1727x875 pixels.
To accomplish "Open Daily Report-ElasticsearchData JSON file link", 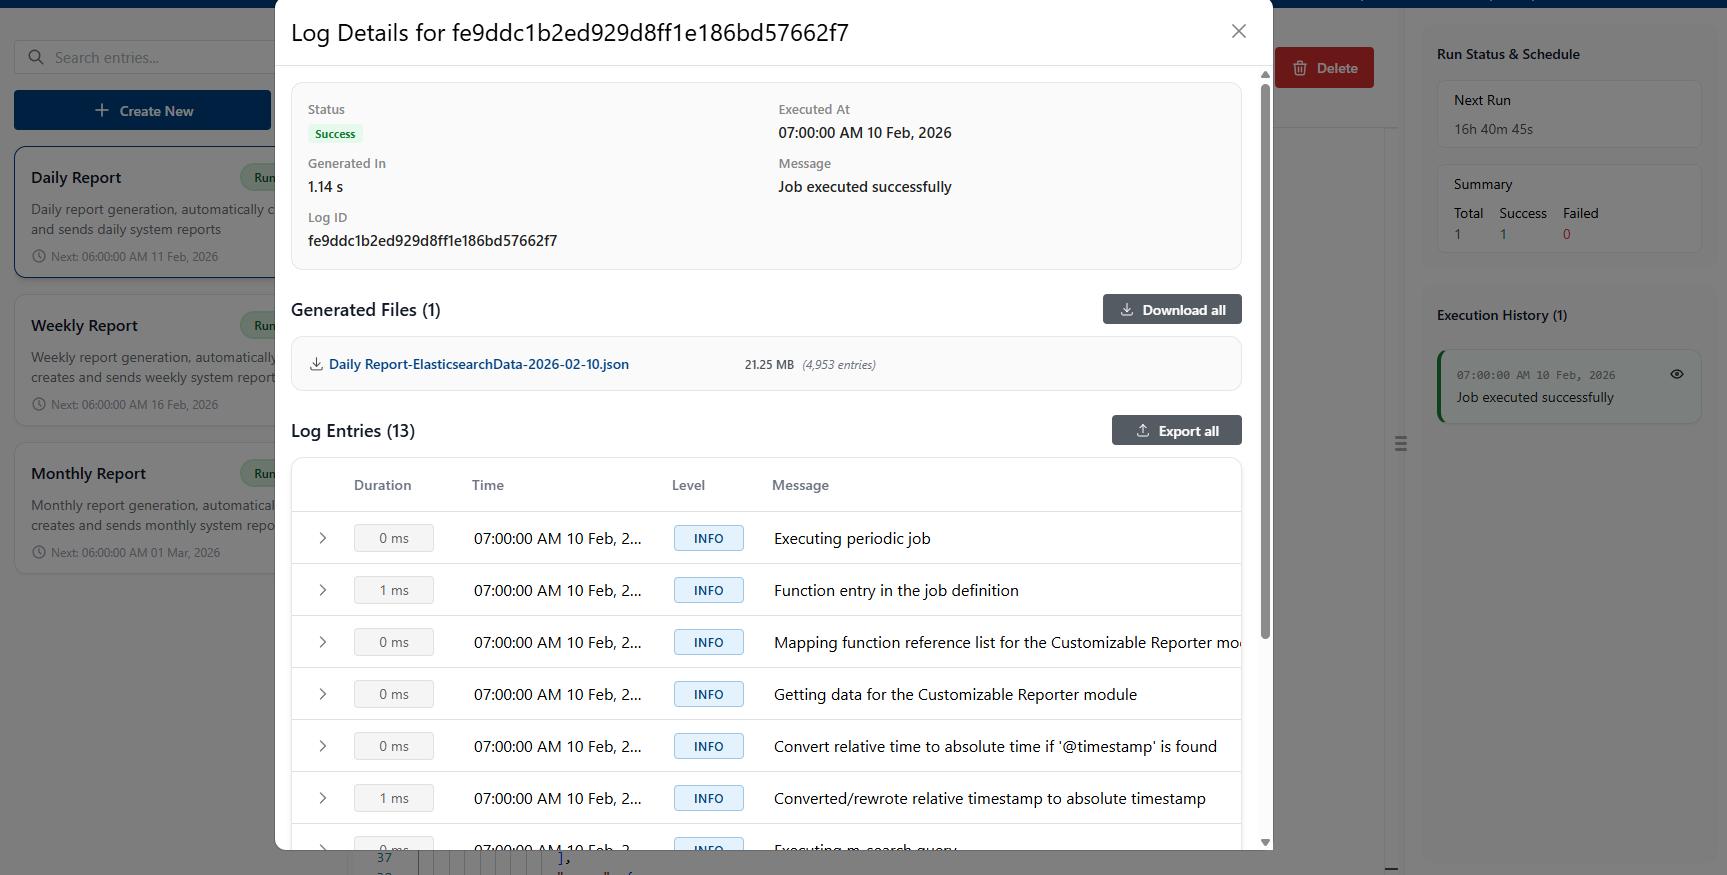I will coord(478,365).
